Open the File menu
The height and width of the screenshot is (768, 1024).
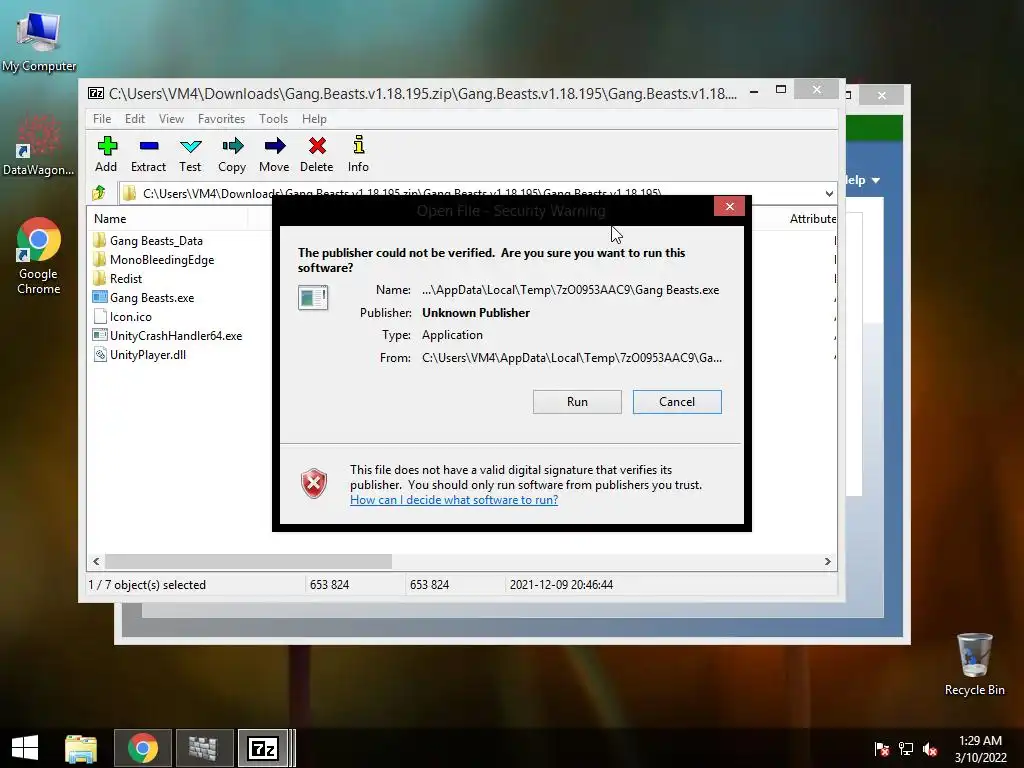102,119
